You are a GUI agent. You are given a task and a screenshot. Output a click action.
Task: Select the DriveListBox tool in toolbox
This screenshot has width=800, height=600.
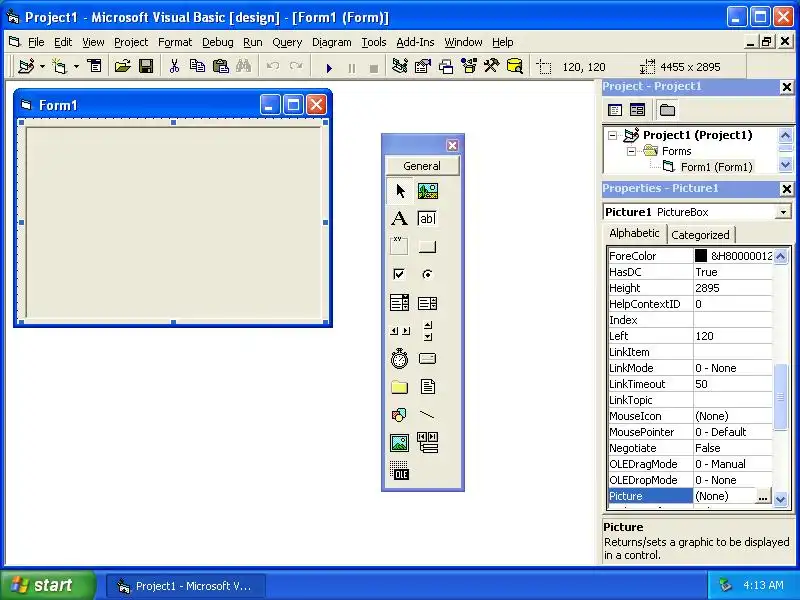pos(428,359)
